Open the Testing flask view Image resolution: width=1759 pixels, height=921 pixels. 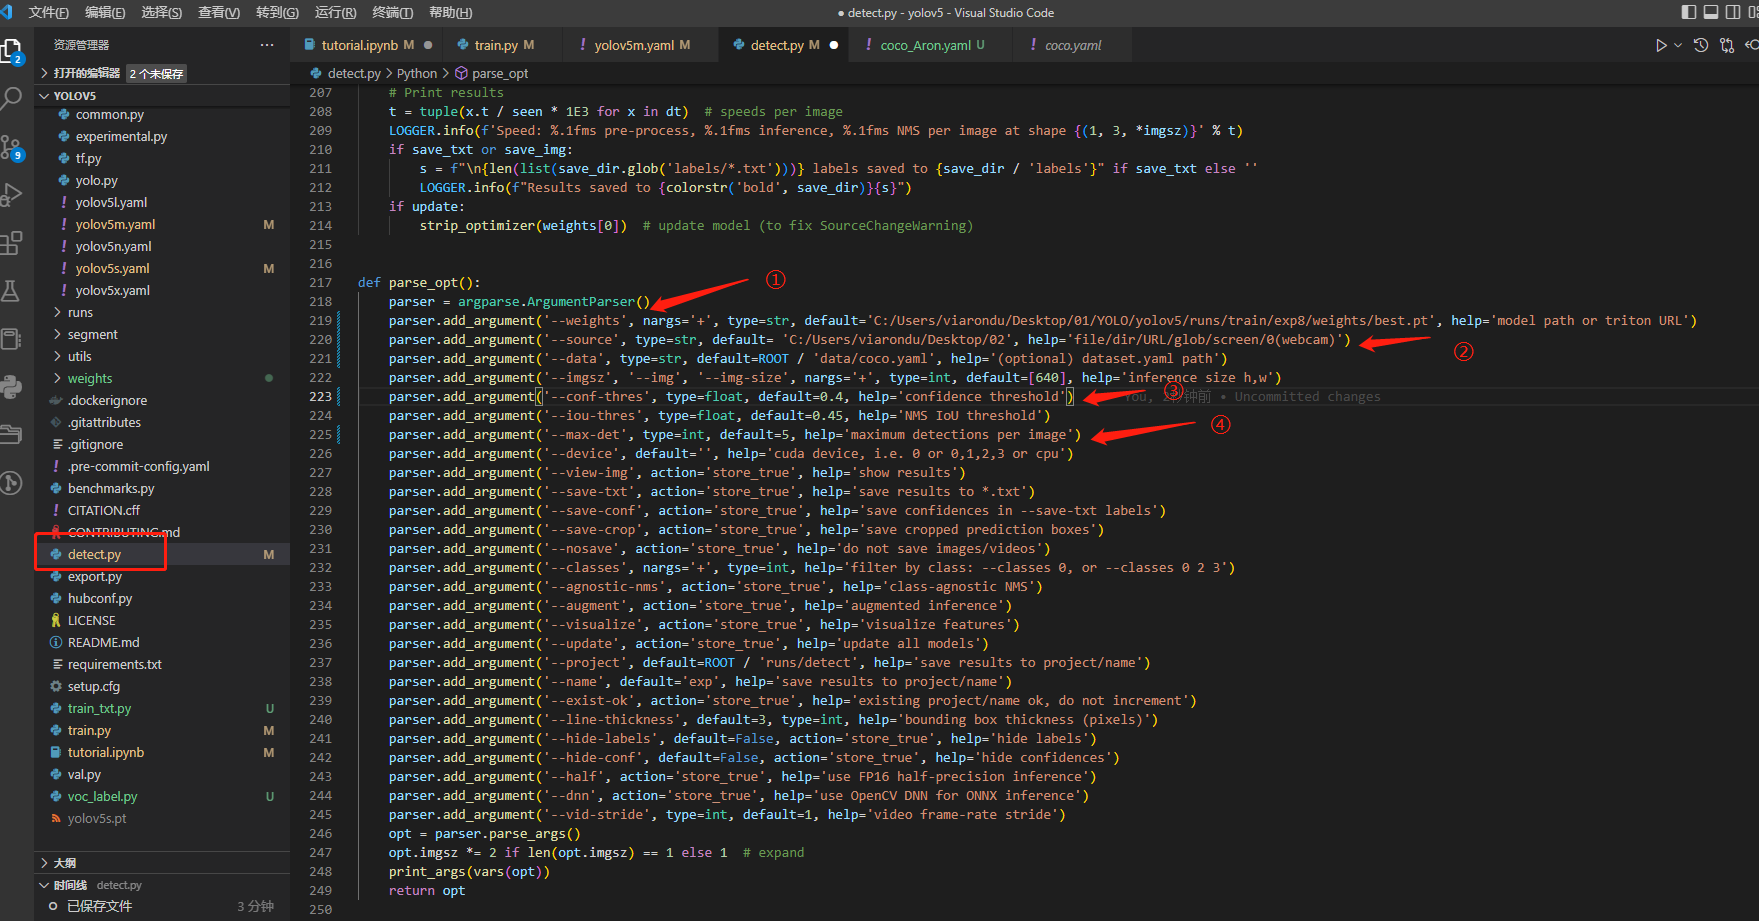point(11,291)
